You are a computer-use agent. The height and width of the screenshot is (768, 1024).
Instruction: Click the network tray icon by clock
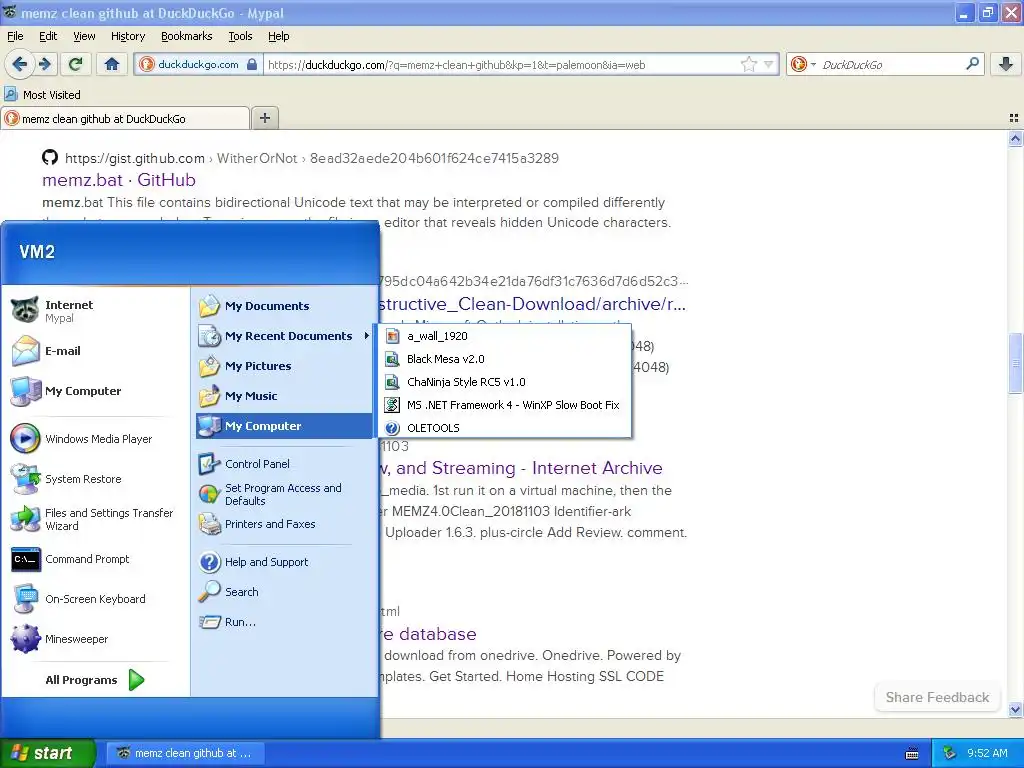tap(950, 753)
